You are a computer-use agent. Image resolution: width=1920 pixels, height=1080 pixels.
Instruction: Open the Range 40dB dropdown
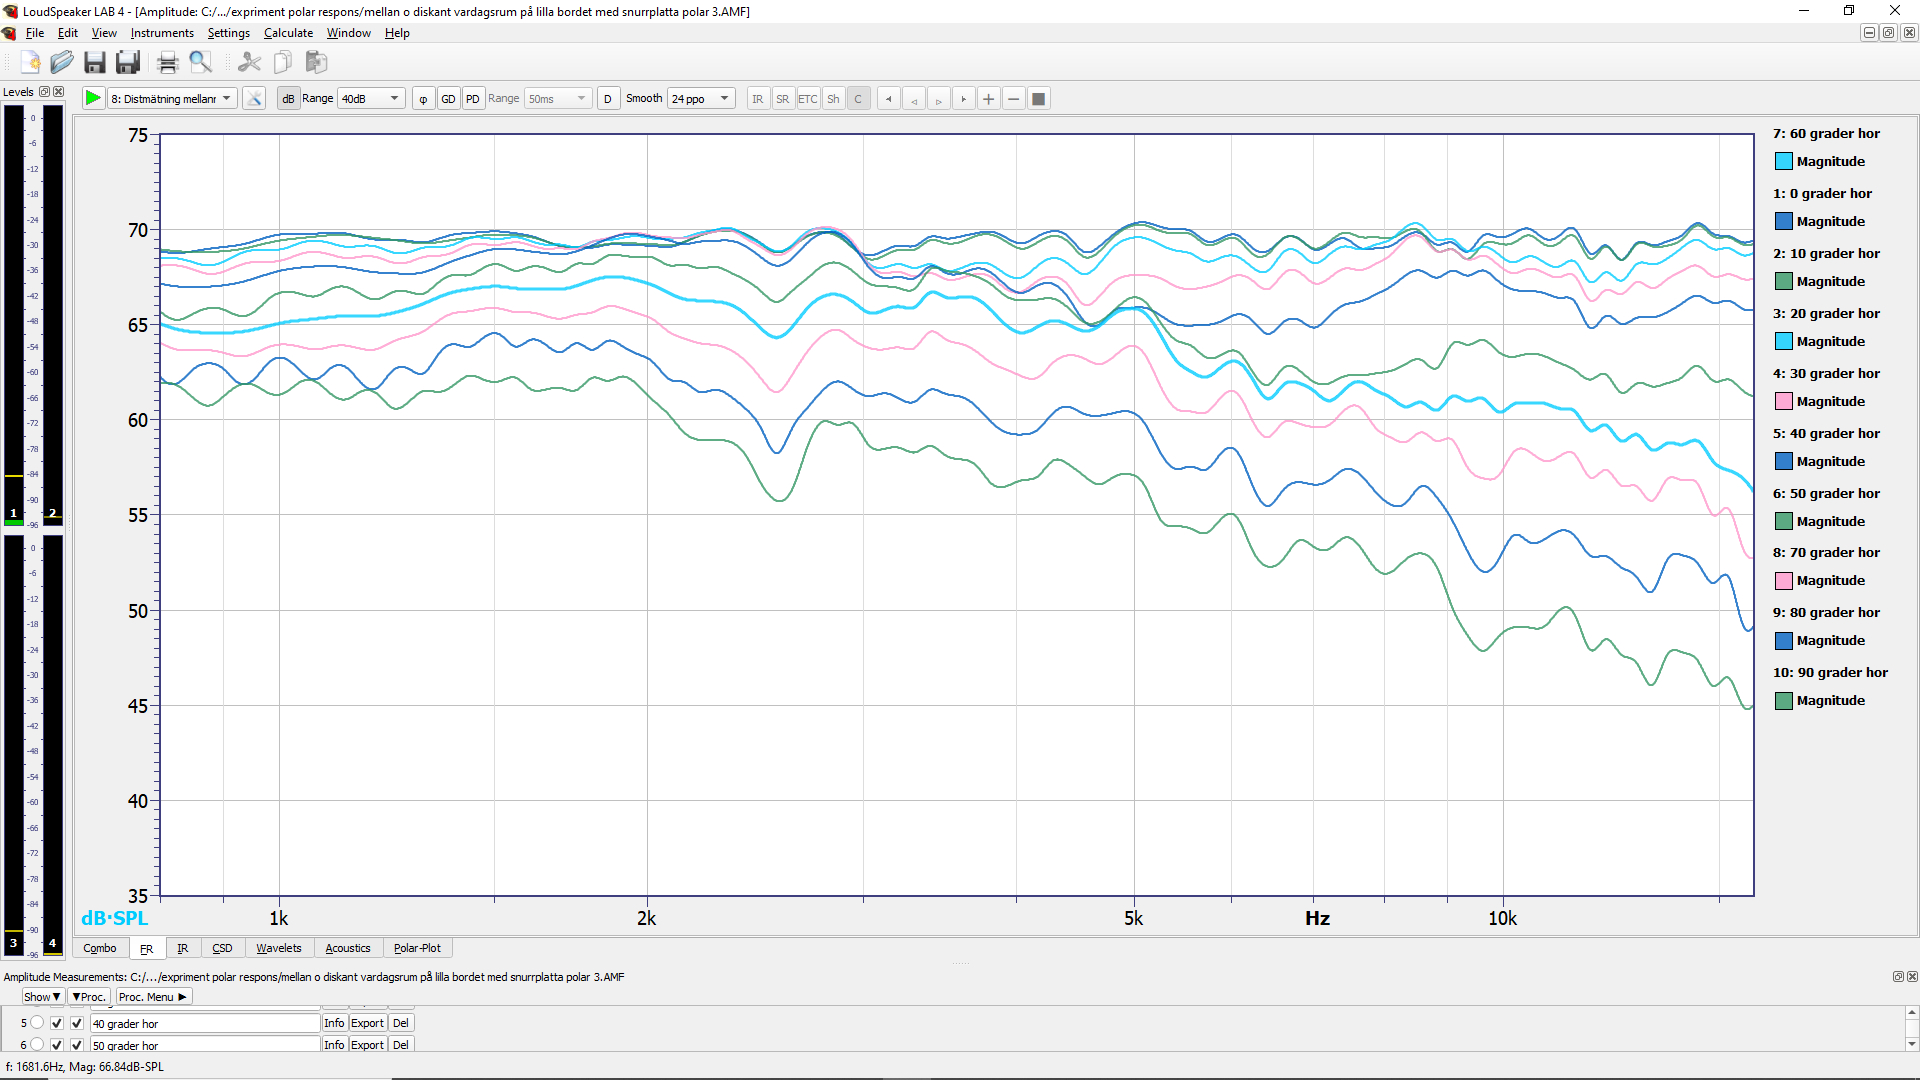pos(370,98)
